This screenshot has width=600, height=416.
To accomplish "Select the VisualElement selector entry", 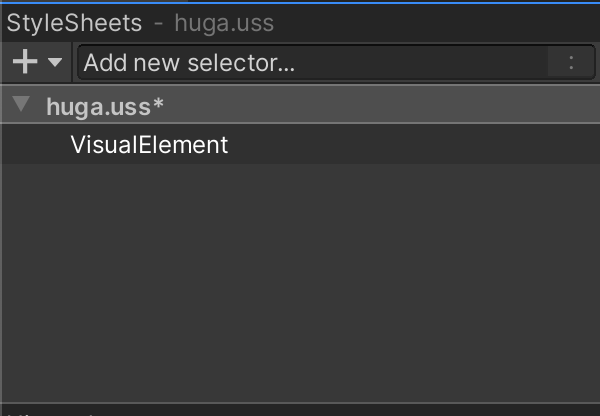I will (149, 145).
